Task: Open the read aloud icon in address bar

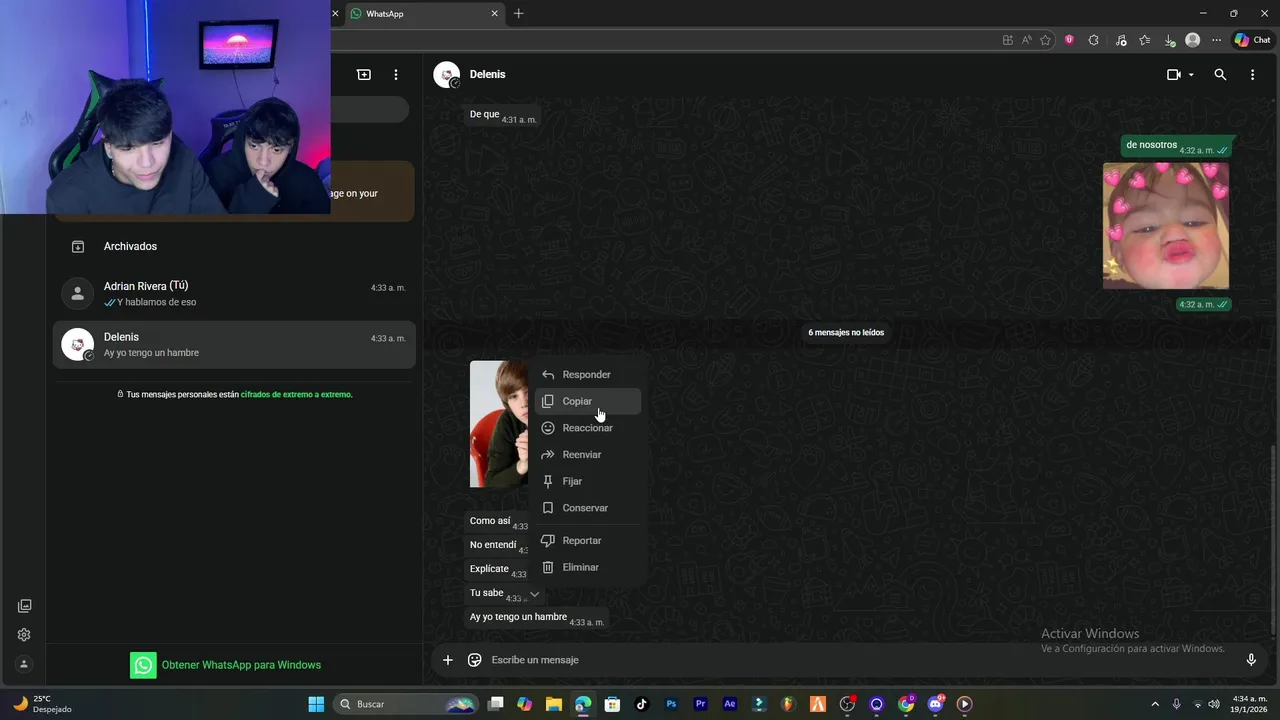Action: click(x=1027, y=40)
